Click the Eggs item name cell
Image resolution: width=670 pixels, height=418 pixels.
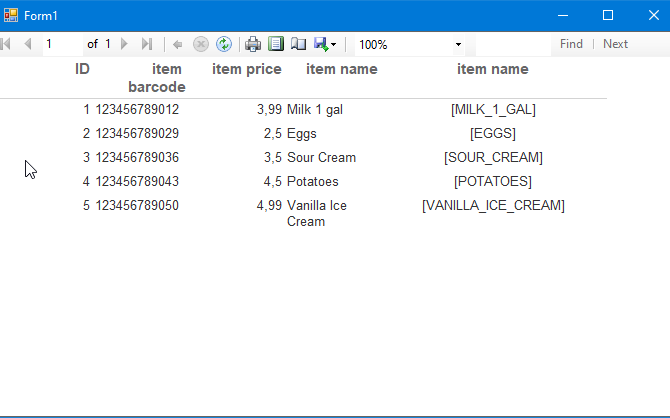302,133
